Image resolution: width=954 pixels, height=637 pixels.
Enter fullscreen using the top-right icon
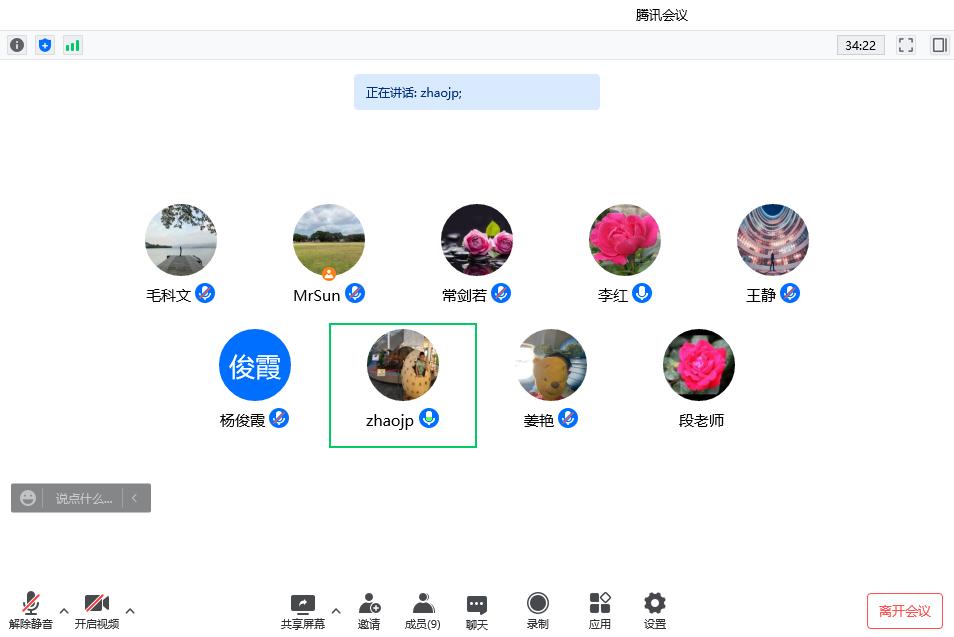(905, 45)
